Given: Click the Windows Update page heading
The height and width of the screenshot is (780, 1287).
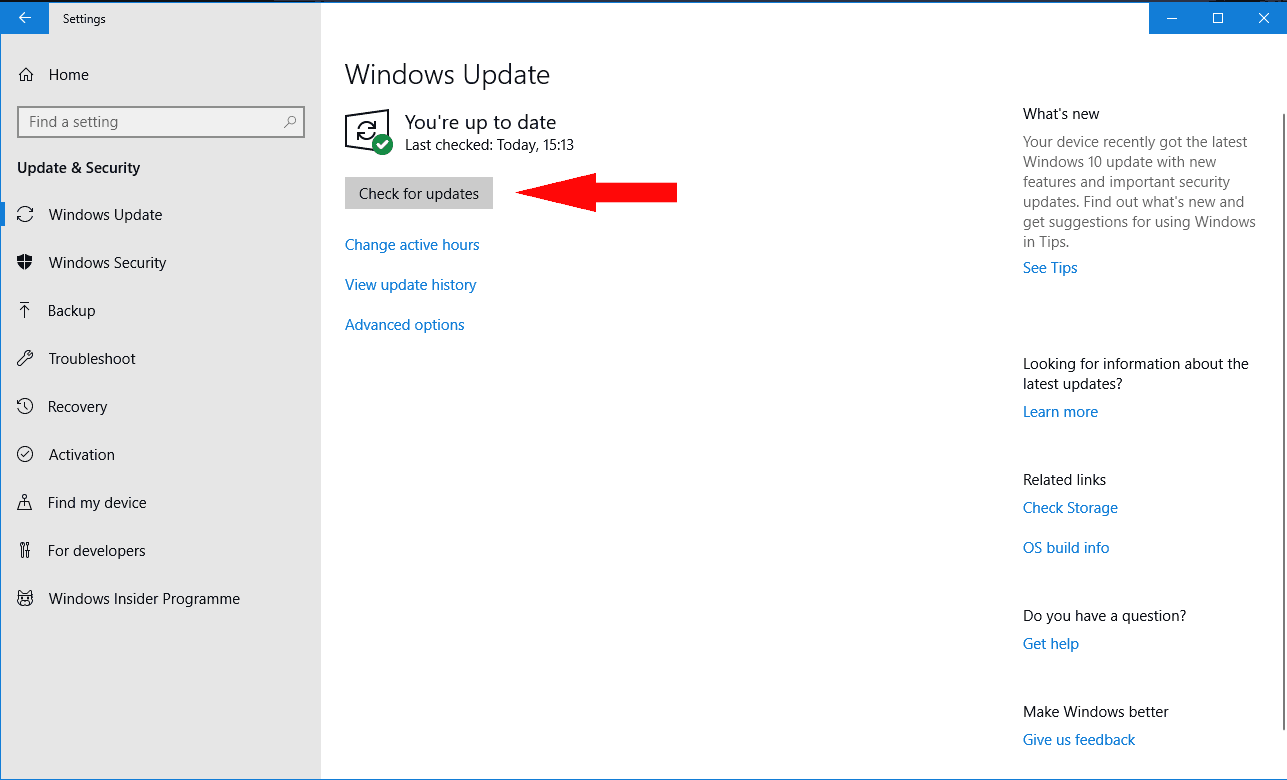Looking at the screenshot, I should [x=447, y=75].
